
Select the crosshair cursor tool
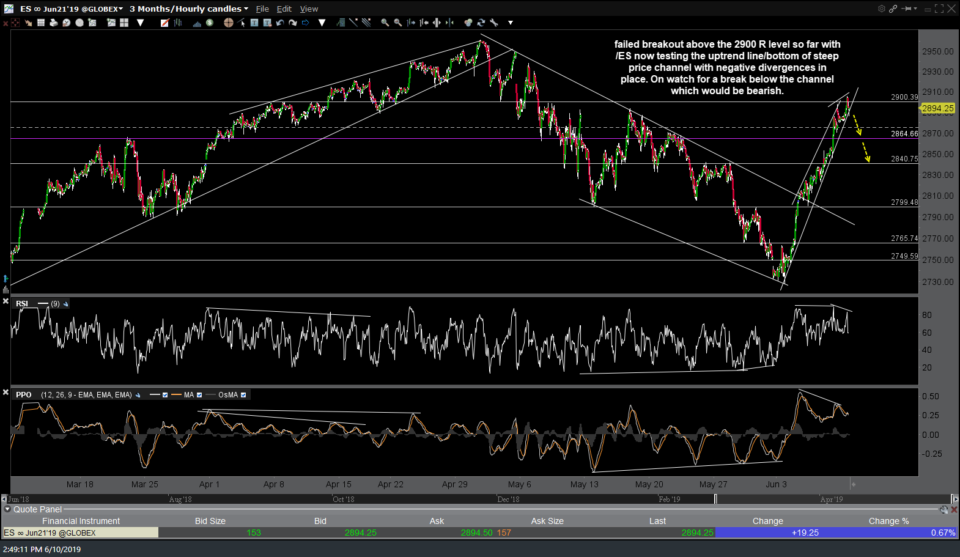[x=228, y=23]
